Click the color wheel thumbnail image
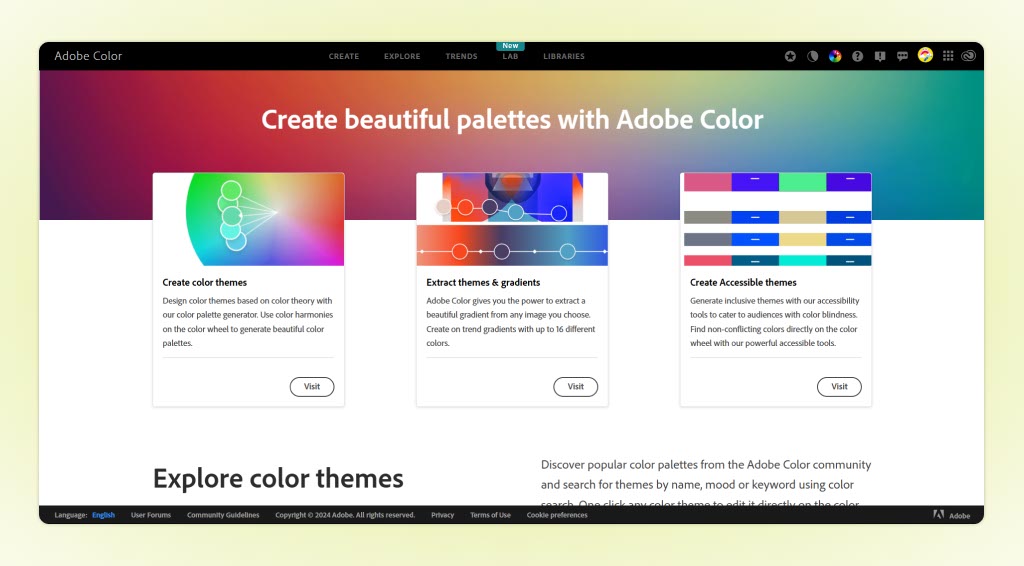The image size is (1024, 566). point(248,219)
